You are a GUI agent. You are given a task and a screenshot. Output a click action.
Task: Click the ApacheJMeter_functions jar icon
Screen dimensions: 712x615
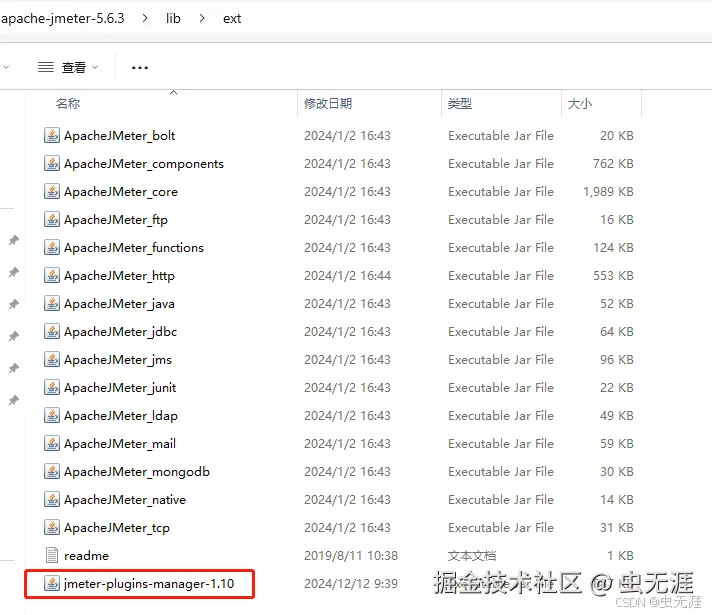pyautogui.click(x=52, y=248)
